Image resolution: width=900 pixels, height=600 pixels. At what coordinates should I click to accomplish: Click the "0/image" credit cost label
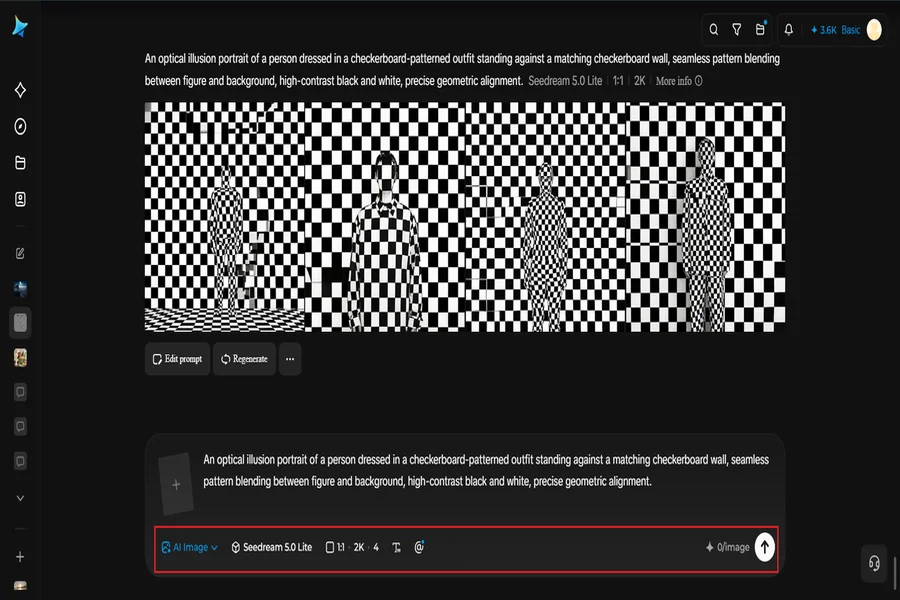pyautogui.click(x=727, y=547)
